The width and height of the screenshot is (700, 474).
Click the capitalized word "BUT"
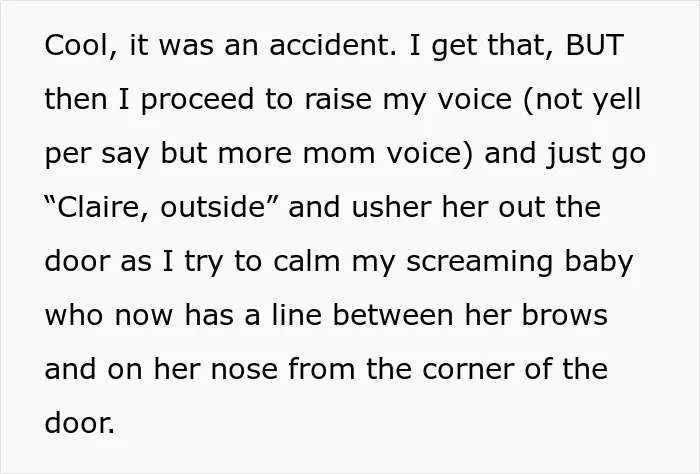tap(594, 45)
